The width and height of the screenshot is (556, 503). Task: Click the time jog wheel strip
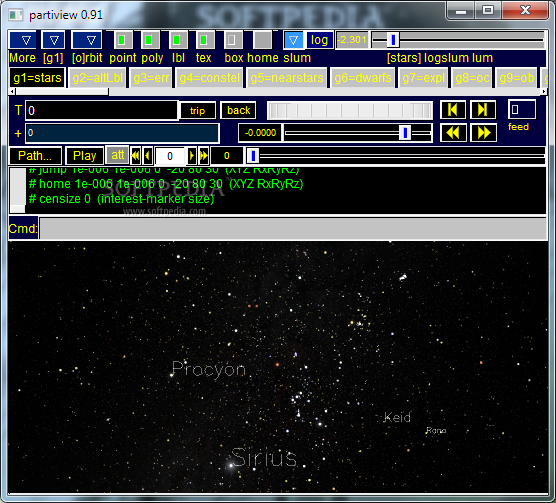tap(350, 111)
